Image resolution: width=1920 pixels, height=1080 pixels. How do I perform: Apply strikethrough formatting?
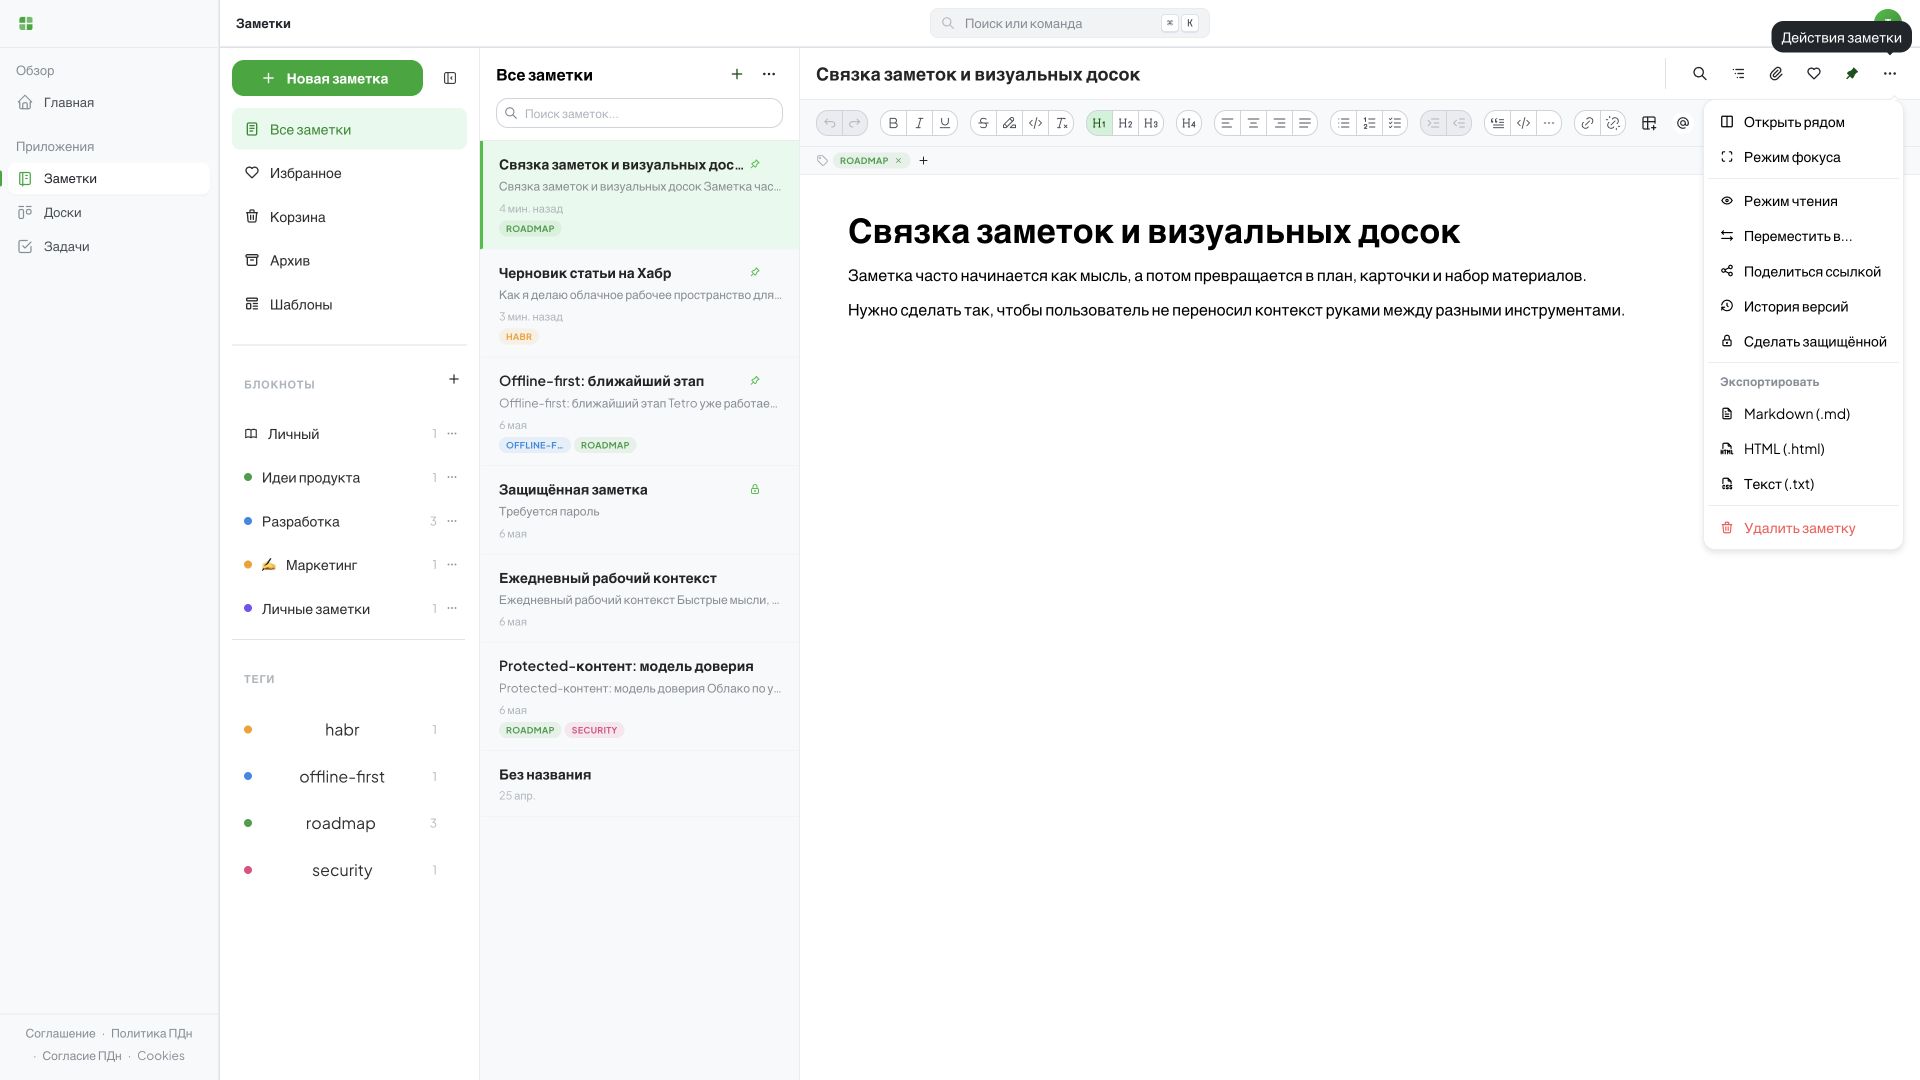click(983, 123)
